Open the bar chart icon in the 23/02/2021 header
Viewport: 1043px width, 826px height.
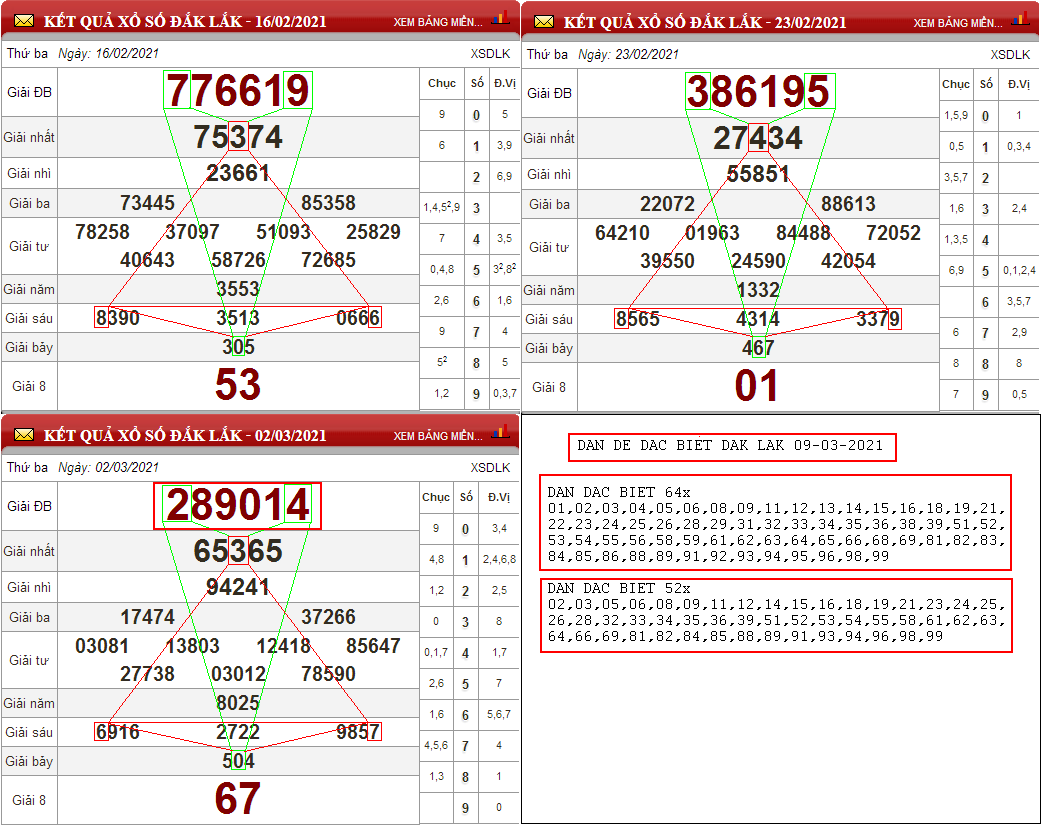click(1020, 19)
